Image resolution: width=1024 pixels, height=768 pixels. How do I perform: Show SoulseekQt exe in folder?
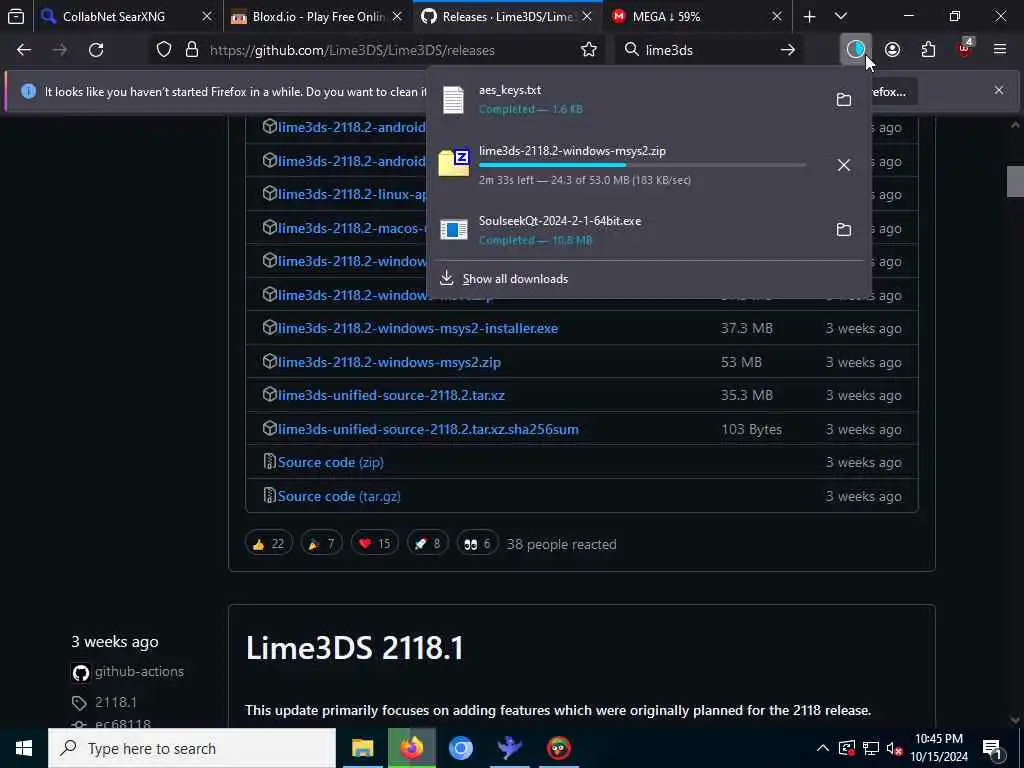tap(844, 229)
